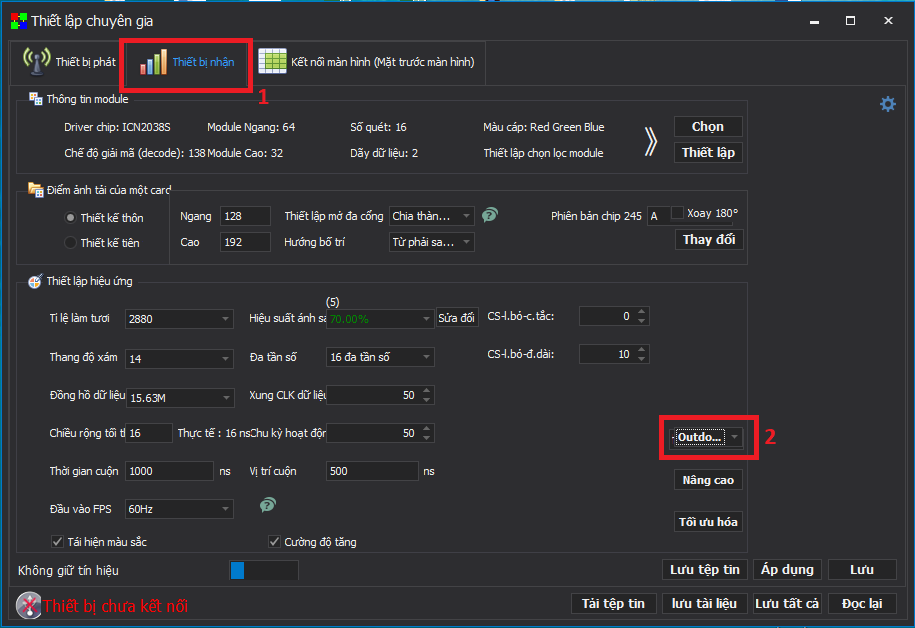Open the Thiết bị nhận tab
This screenshot has height=628, width=915.
coord(186,62)
